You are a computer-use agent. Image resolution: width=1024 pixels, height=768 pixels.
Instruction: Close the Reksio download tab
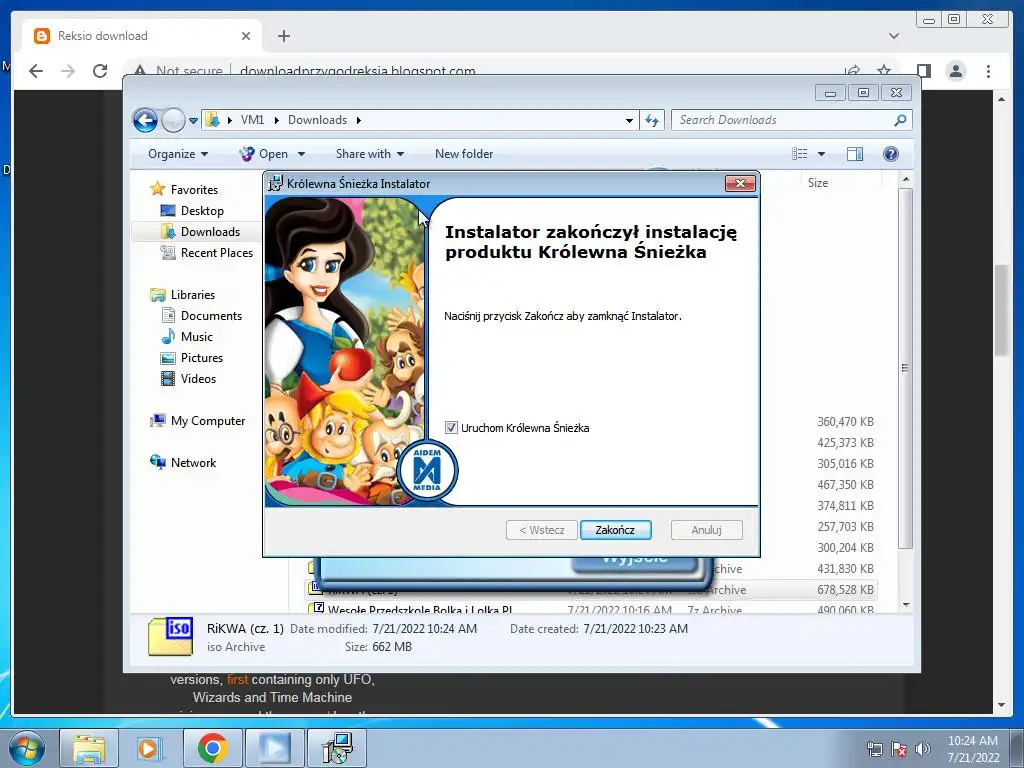pyautogui.click(x=246, y=36)
